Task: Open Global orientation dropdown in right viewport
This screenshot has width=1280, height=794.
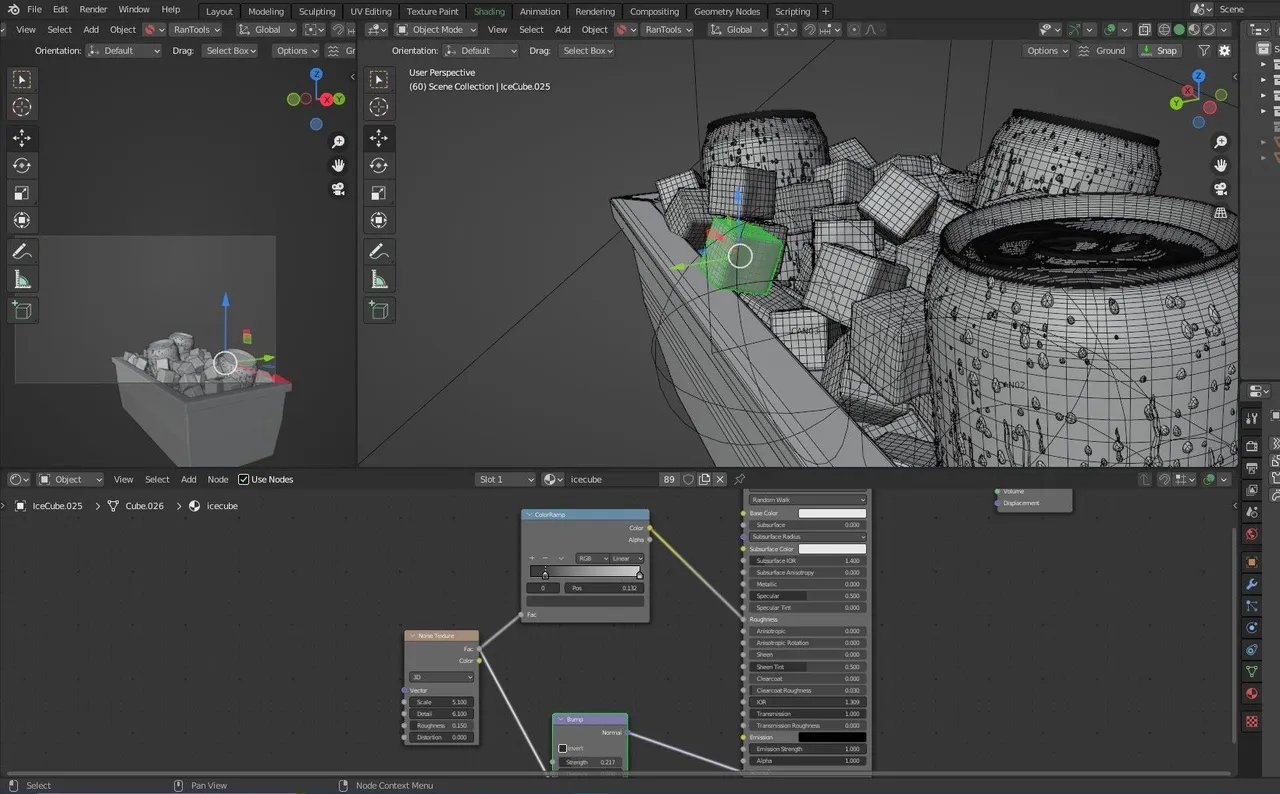Action: pyautogui.click(x=738, y=30)
